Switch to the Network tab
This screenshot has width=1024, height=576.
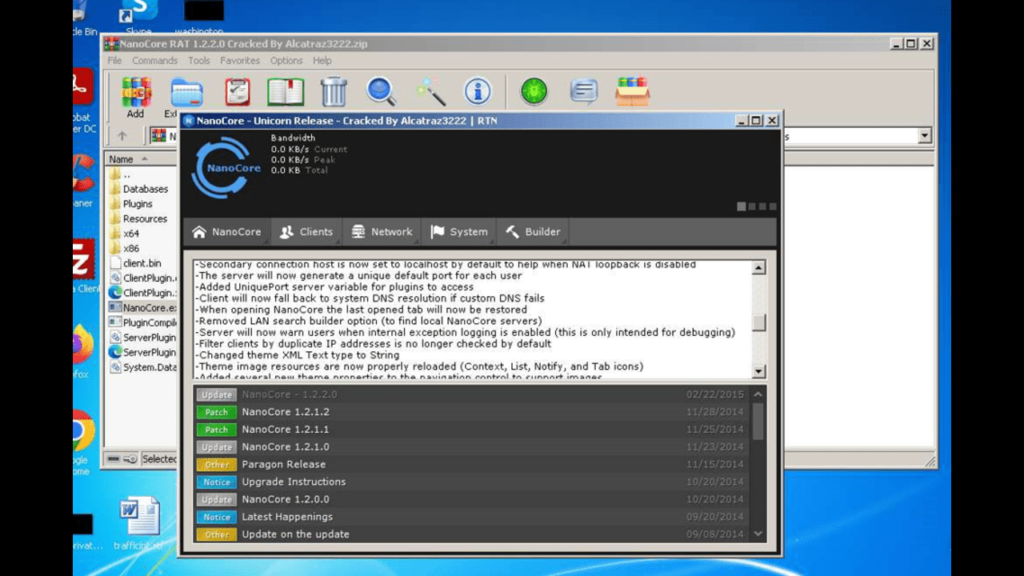tap(382, 232)
